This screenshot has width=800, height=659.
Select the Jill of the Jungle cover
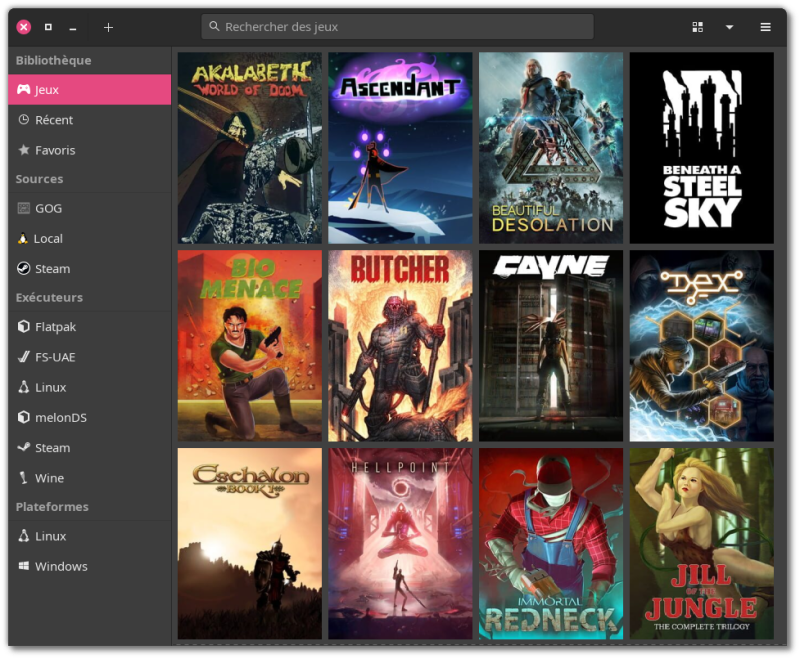(x=701, y=543)
